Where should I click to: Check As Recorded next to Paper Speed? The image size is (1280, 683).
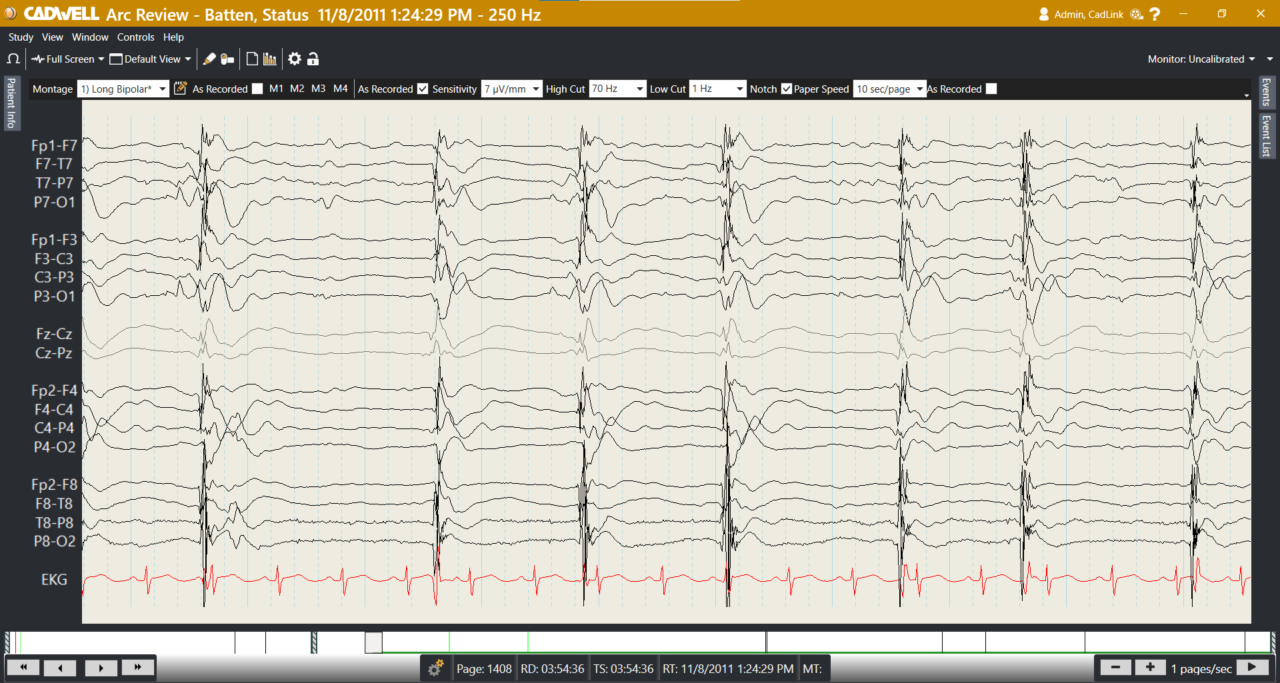[991, 89]
